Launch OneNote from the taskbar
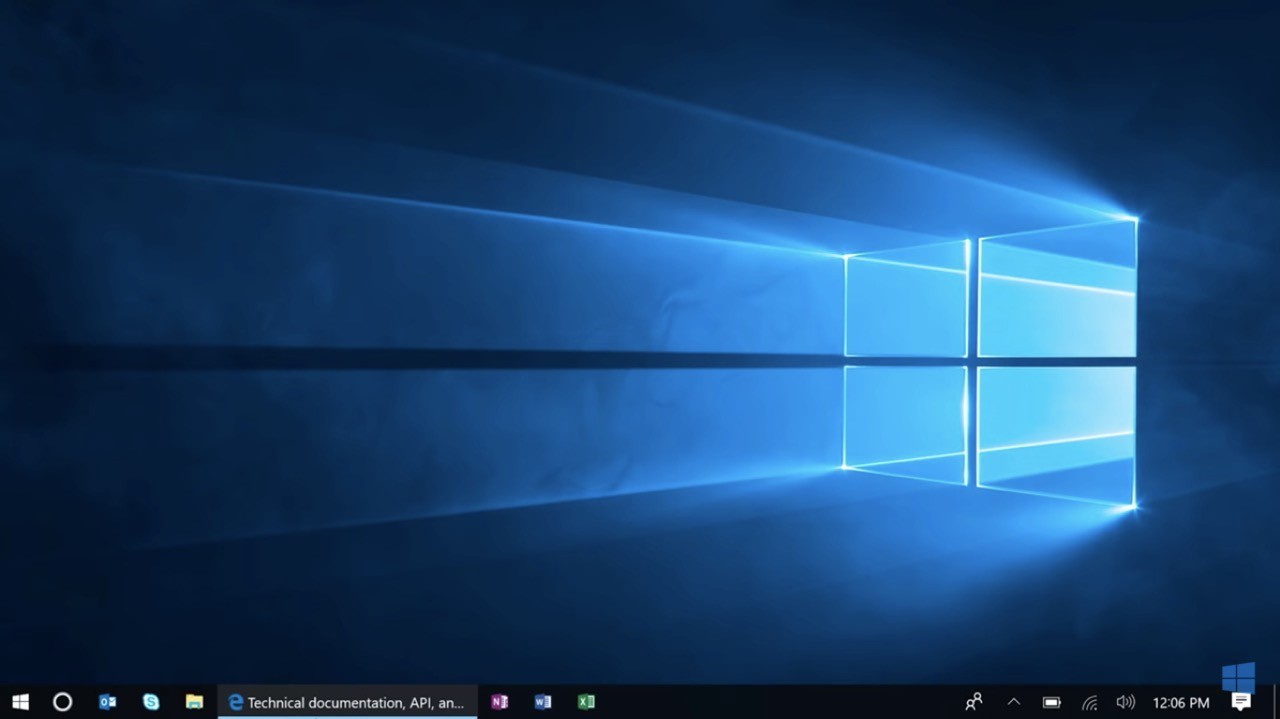The width and height of the screenshot is (1280, 719). click(x=499, y=702)
